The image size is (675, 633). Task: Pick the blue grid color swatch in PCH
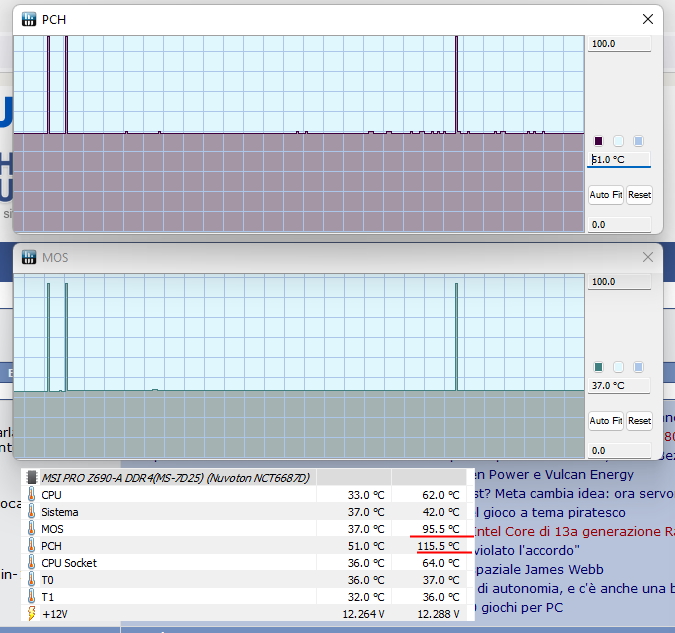638,141
